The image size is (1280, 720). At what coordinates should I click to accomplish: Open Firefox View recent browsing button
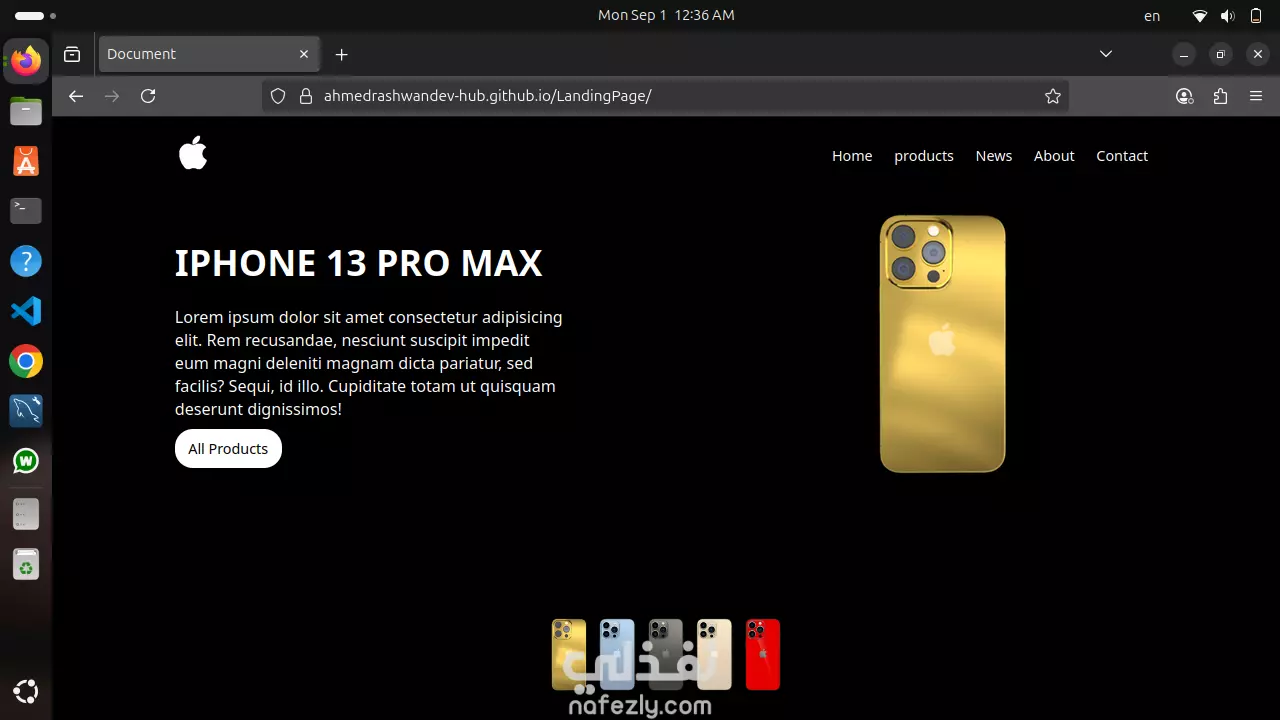72,54
